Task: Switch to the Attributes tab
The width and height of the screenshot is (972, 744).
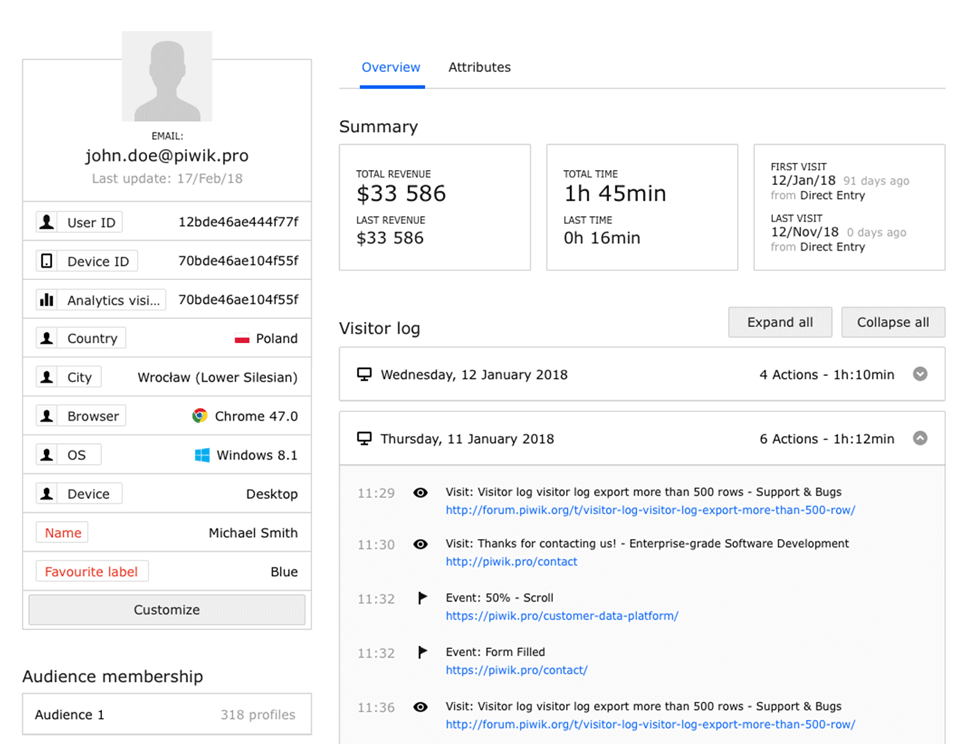Action: tap(479, 68)
